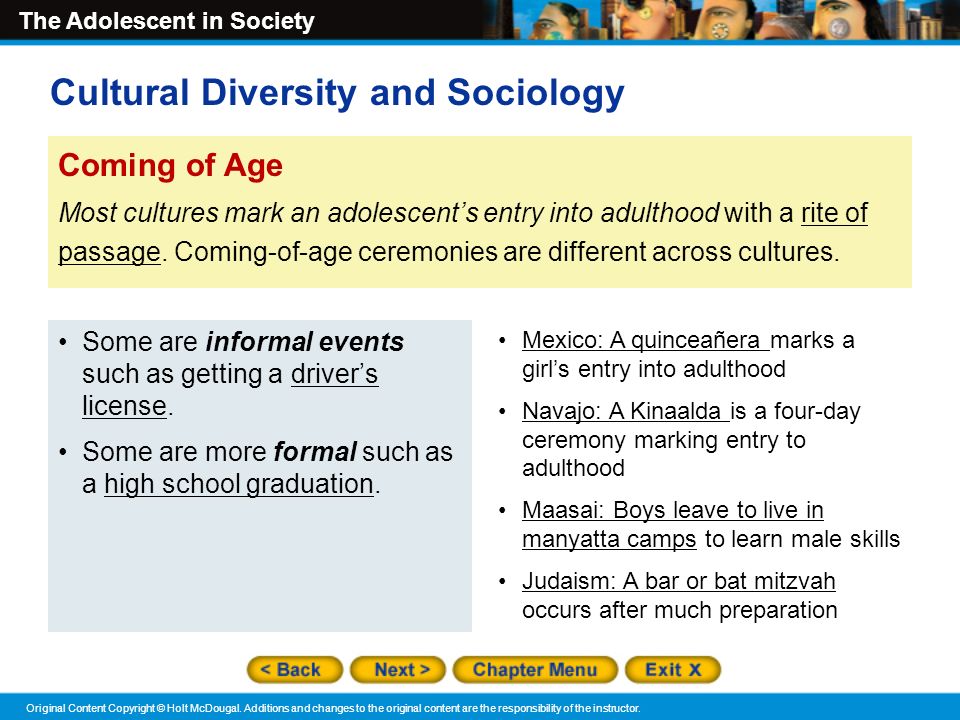Click "girl's entry into adulthood" text
The image size is (960, 720).
pos(653,369)
